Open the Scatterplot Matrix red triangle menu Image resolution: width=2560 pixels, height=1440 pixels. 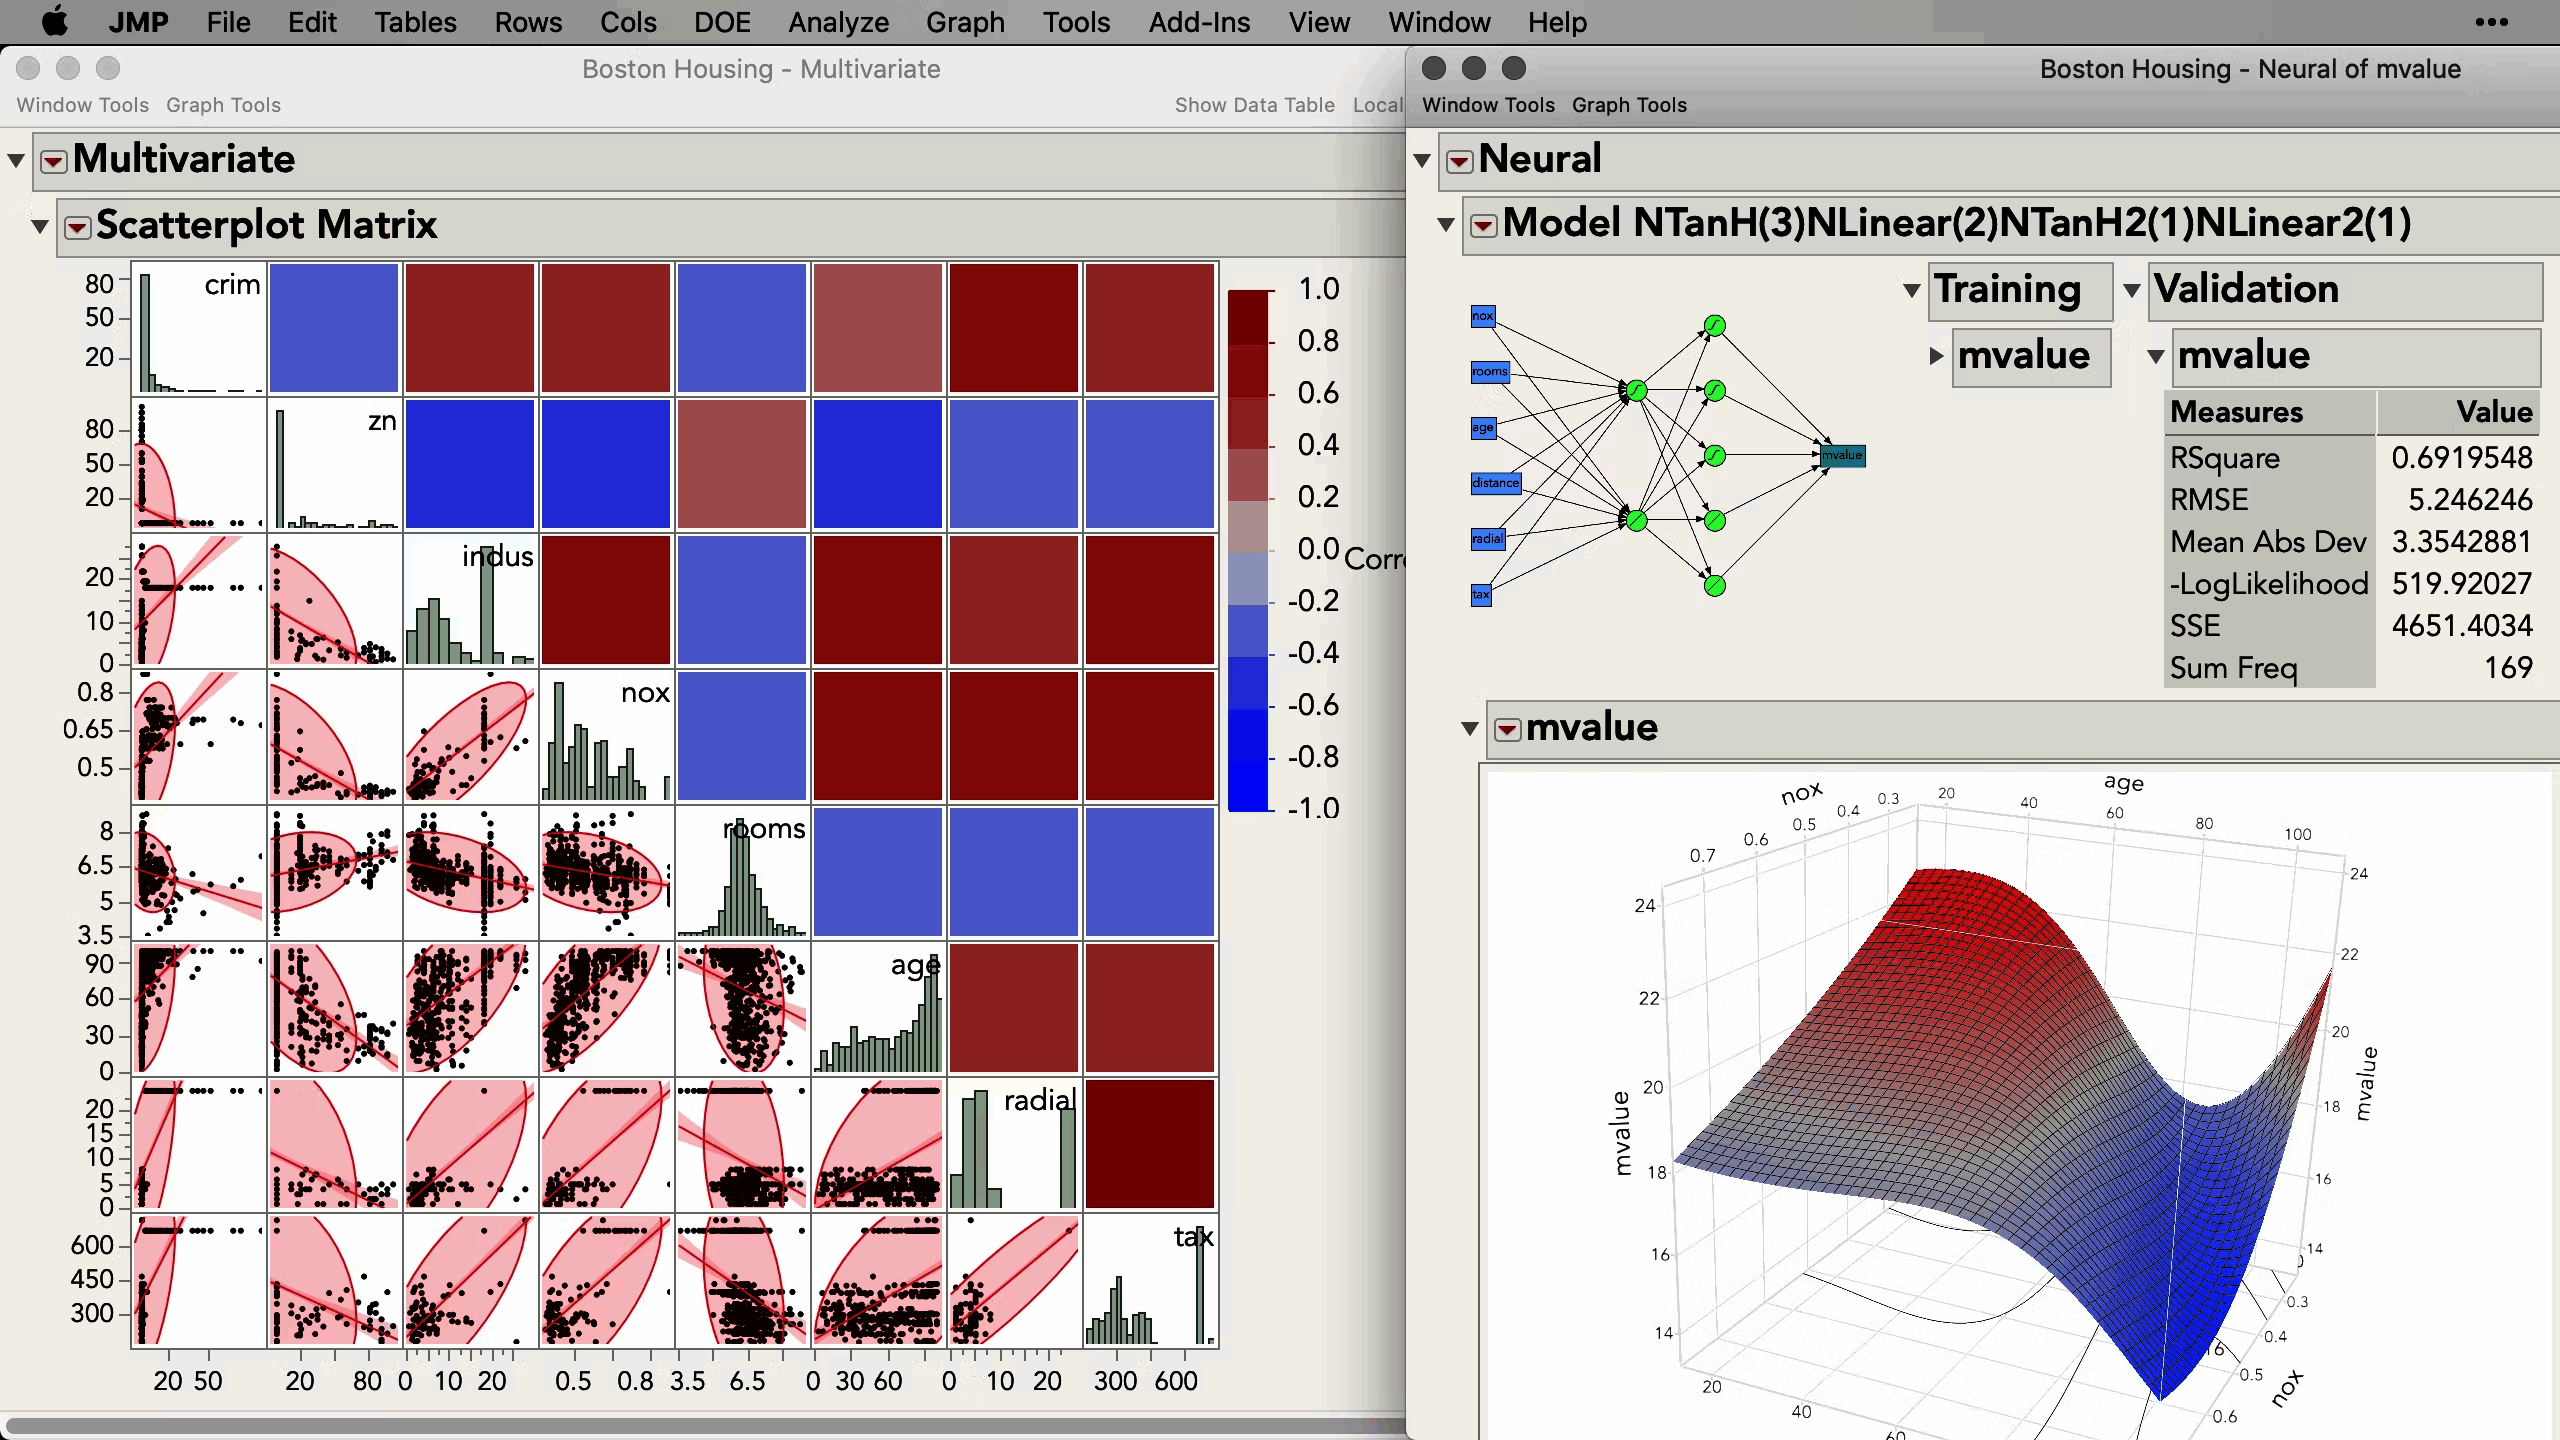coord(77,227)
